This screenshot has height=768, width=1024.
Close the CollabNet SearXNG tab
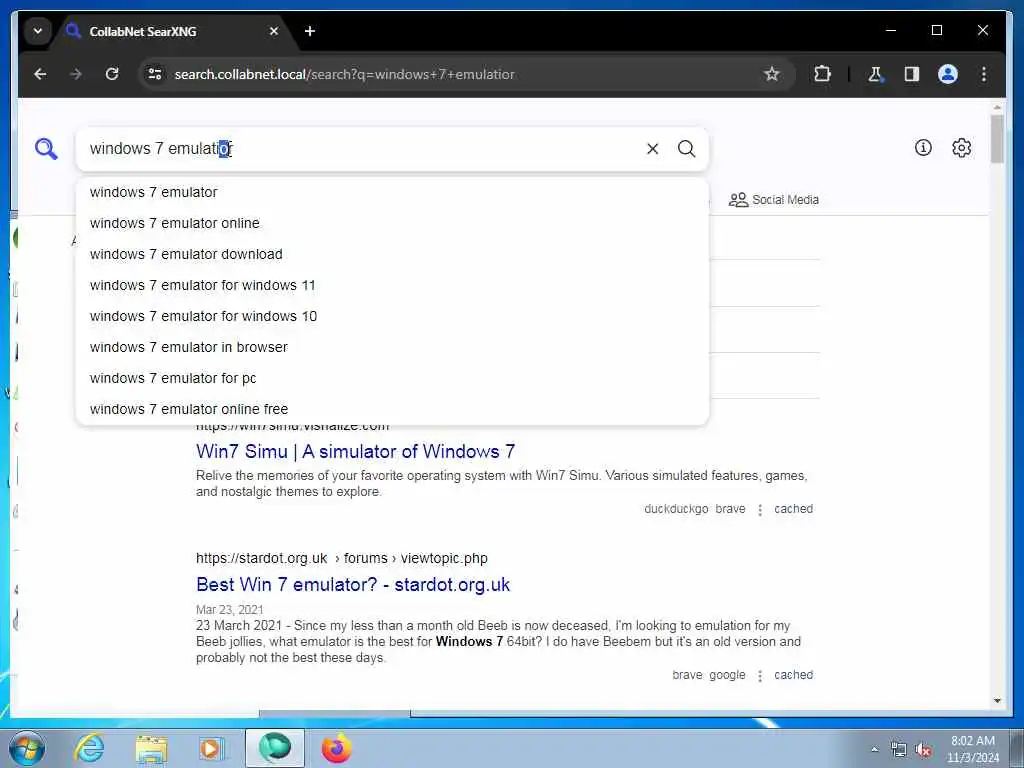point(274,31)
